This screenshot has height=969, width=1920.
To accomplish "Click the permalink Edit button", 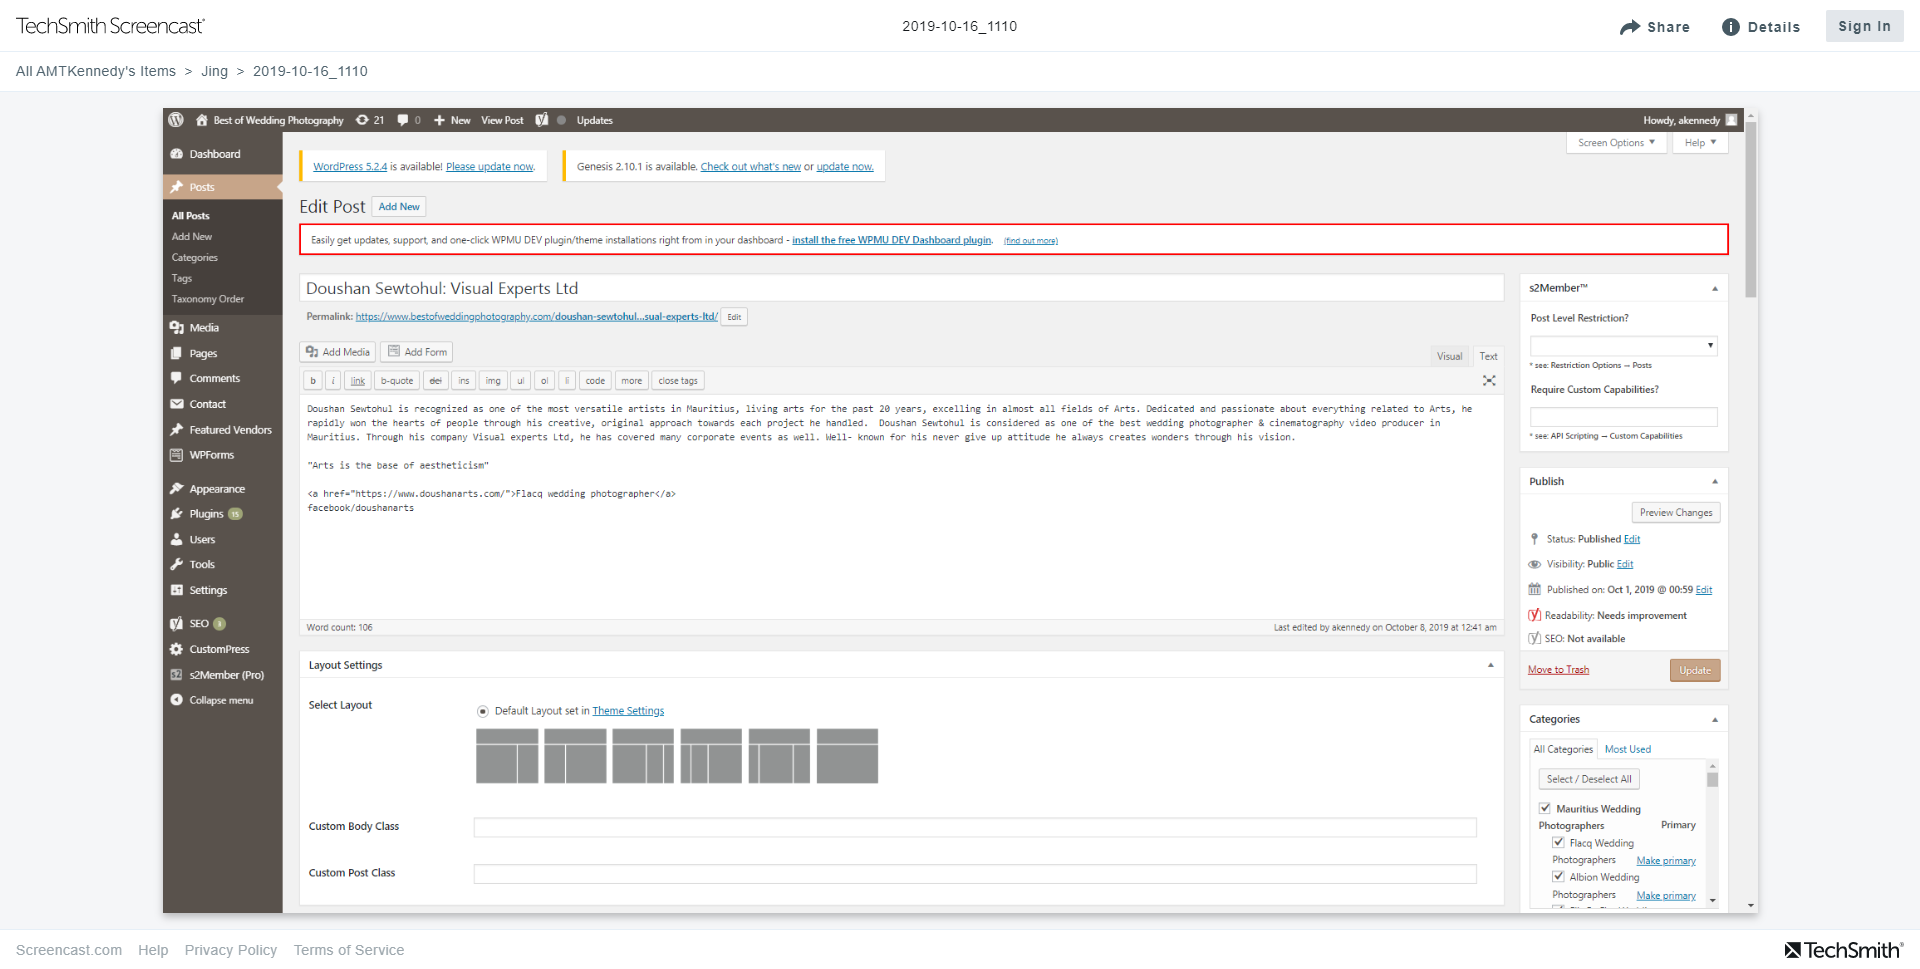I will click(734, 317).
